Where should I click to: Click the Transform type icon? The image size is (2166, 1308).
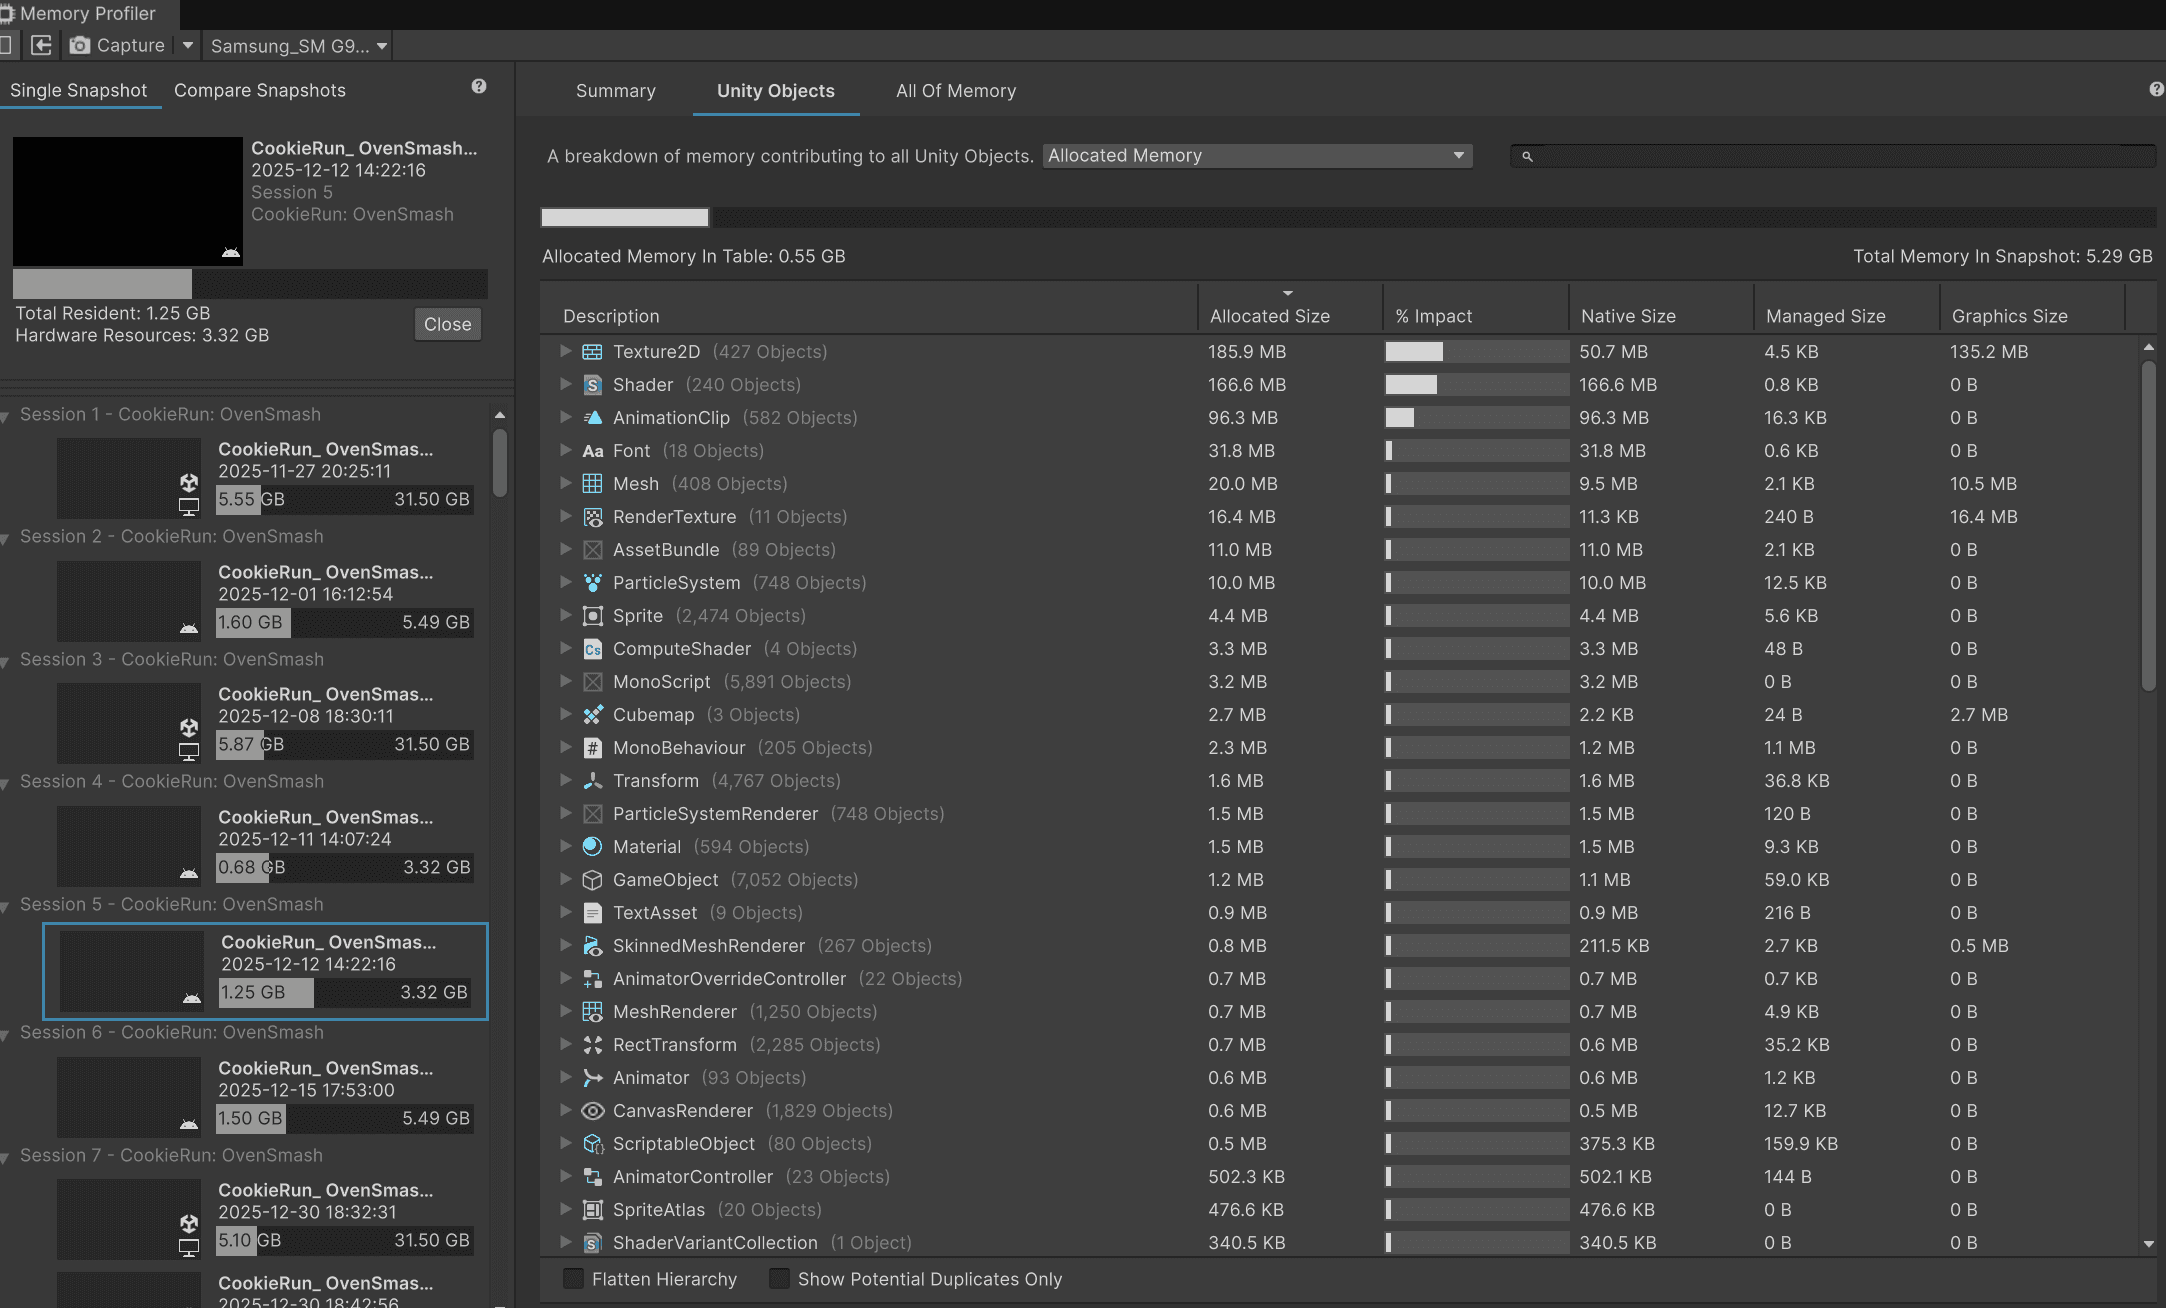click(x=592, y=781)
